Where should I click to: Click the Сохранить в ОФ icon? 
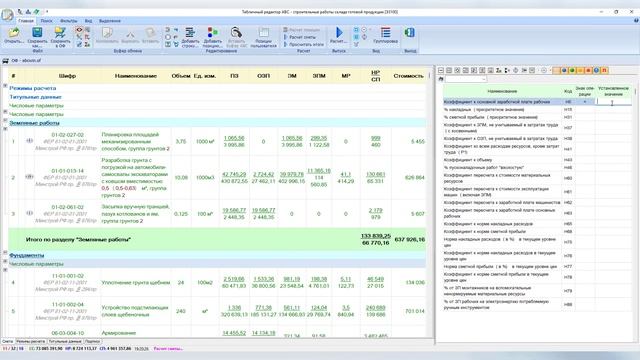(60, 33)
